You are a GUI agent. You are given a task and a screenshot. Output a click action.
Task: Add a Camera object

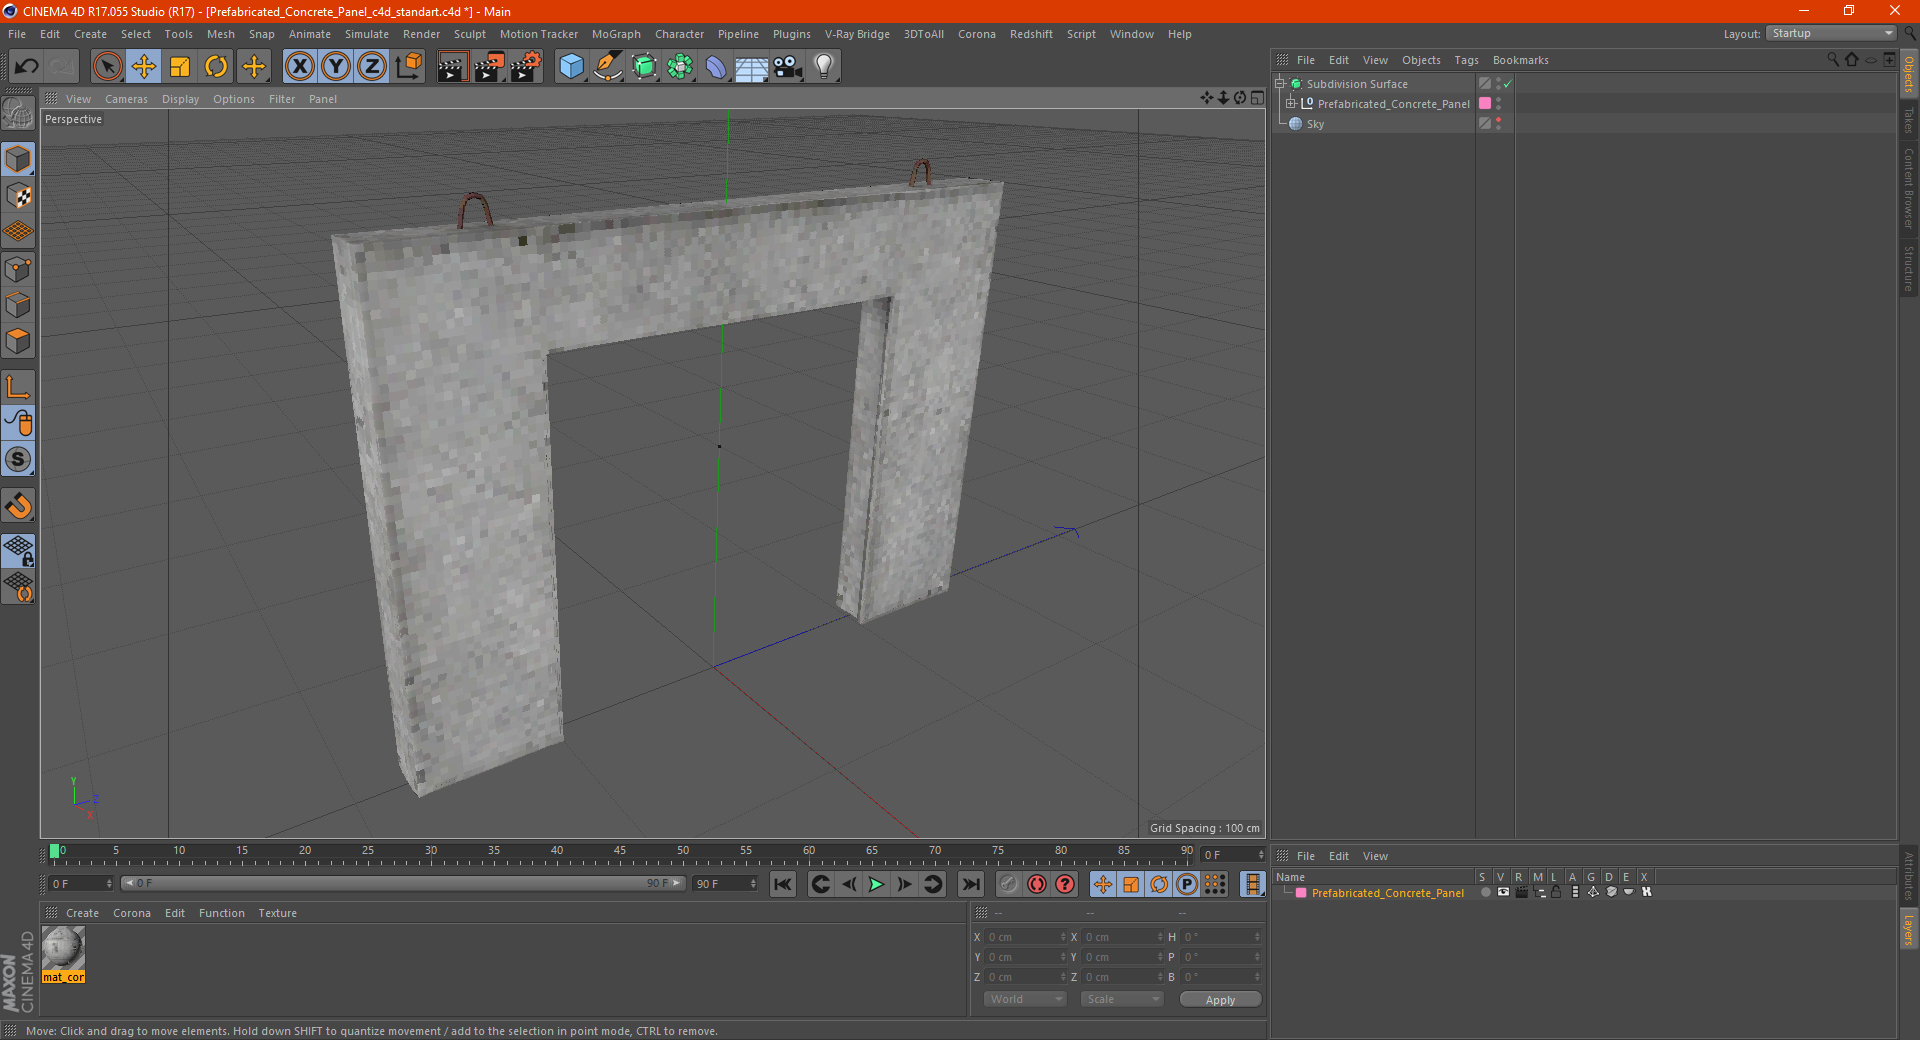pyautogui.click(x=788, y=67)
